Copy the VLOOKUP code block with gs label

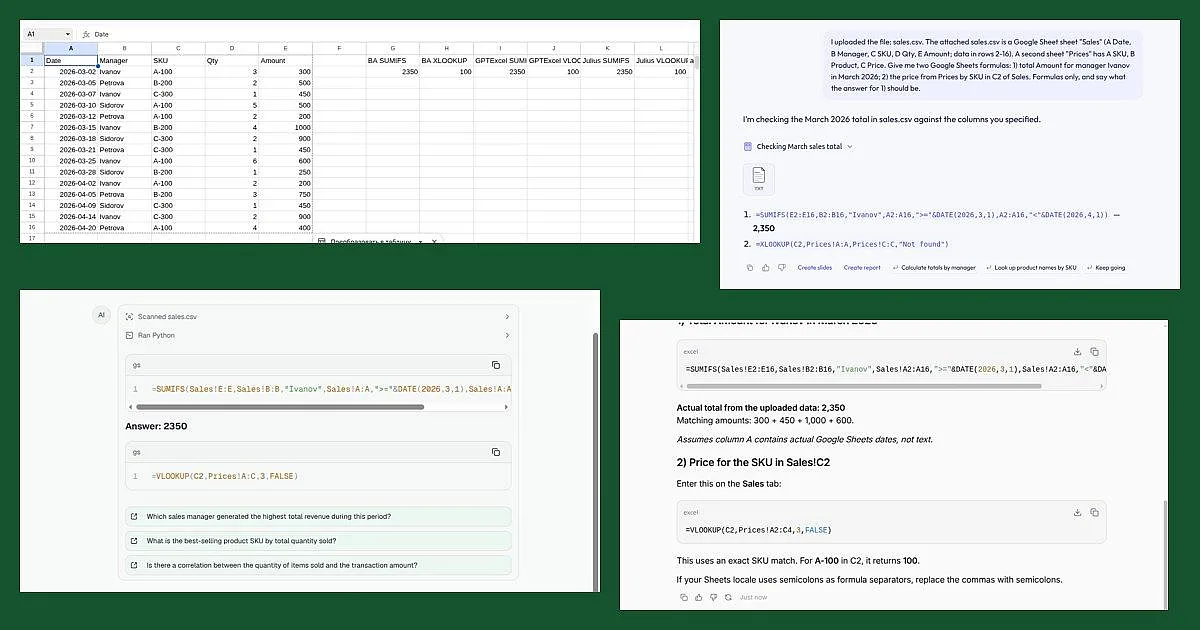click(496, 453)
